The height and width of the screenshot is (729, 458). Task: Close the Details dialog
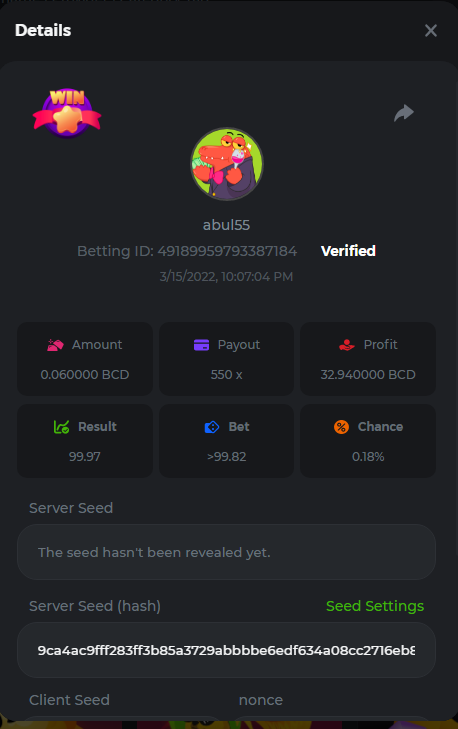(x=431, y=31)
